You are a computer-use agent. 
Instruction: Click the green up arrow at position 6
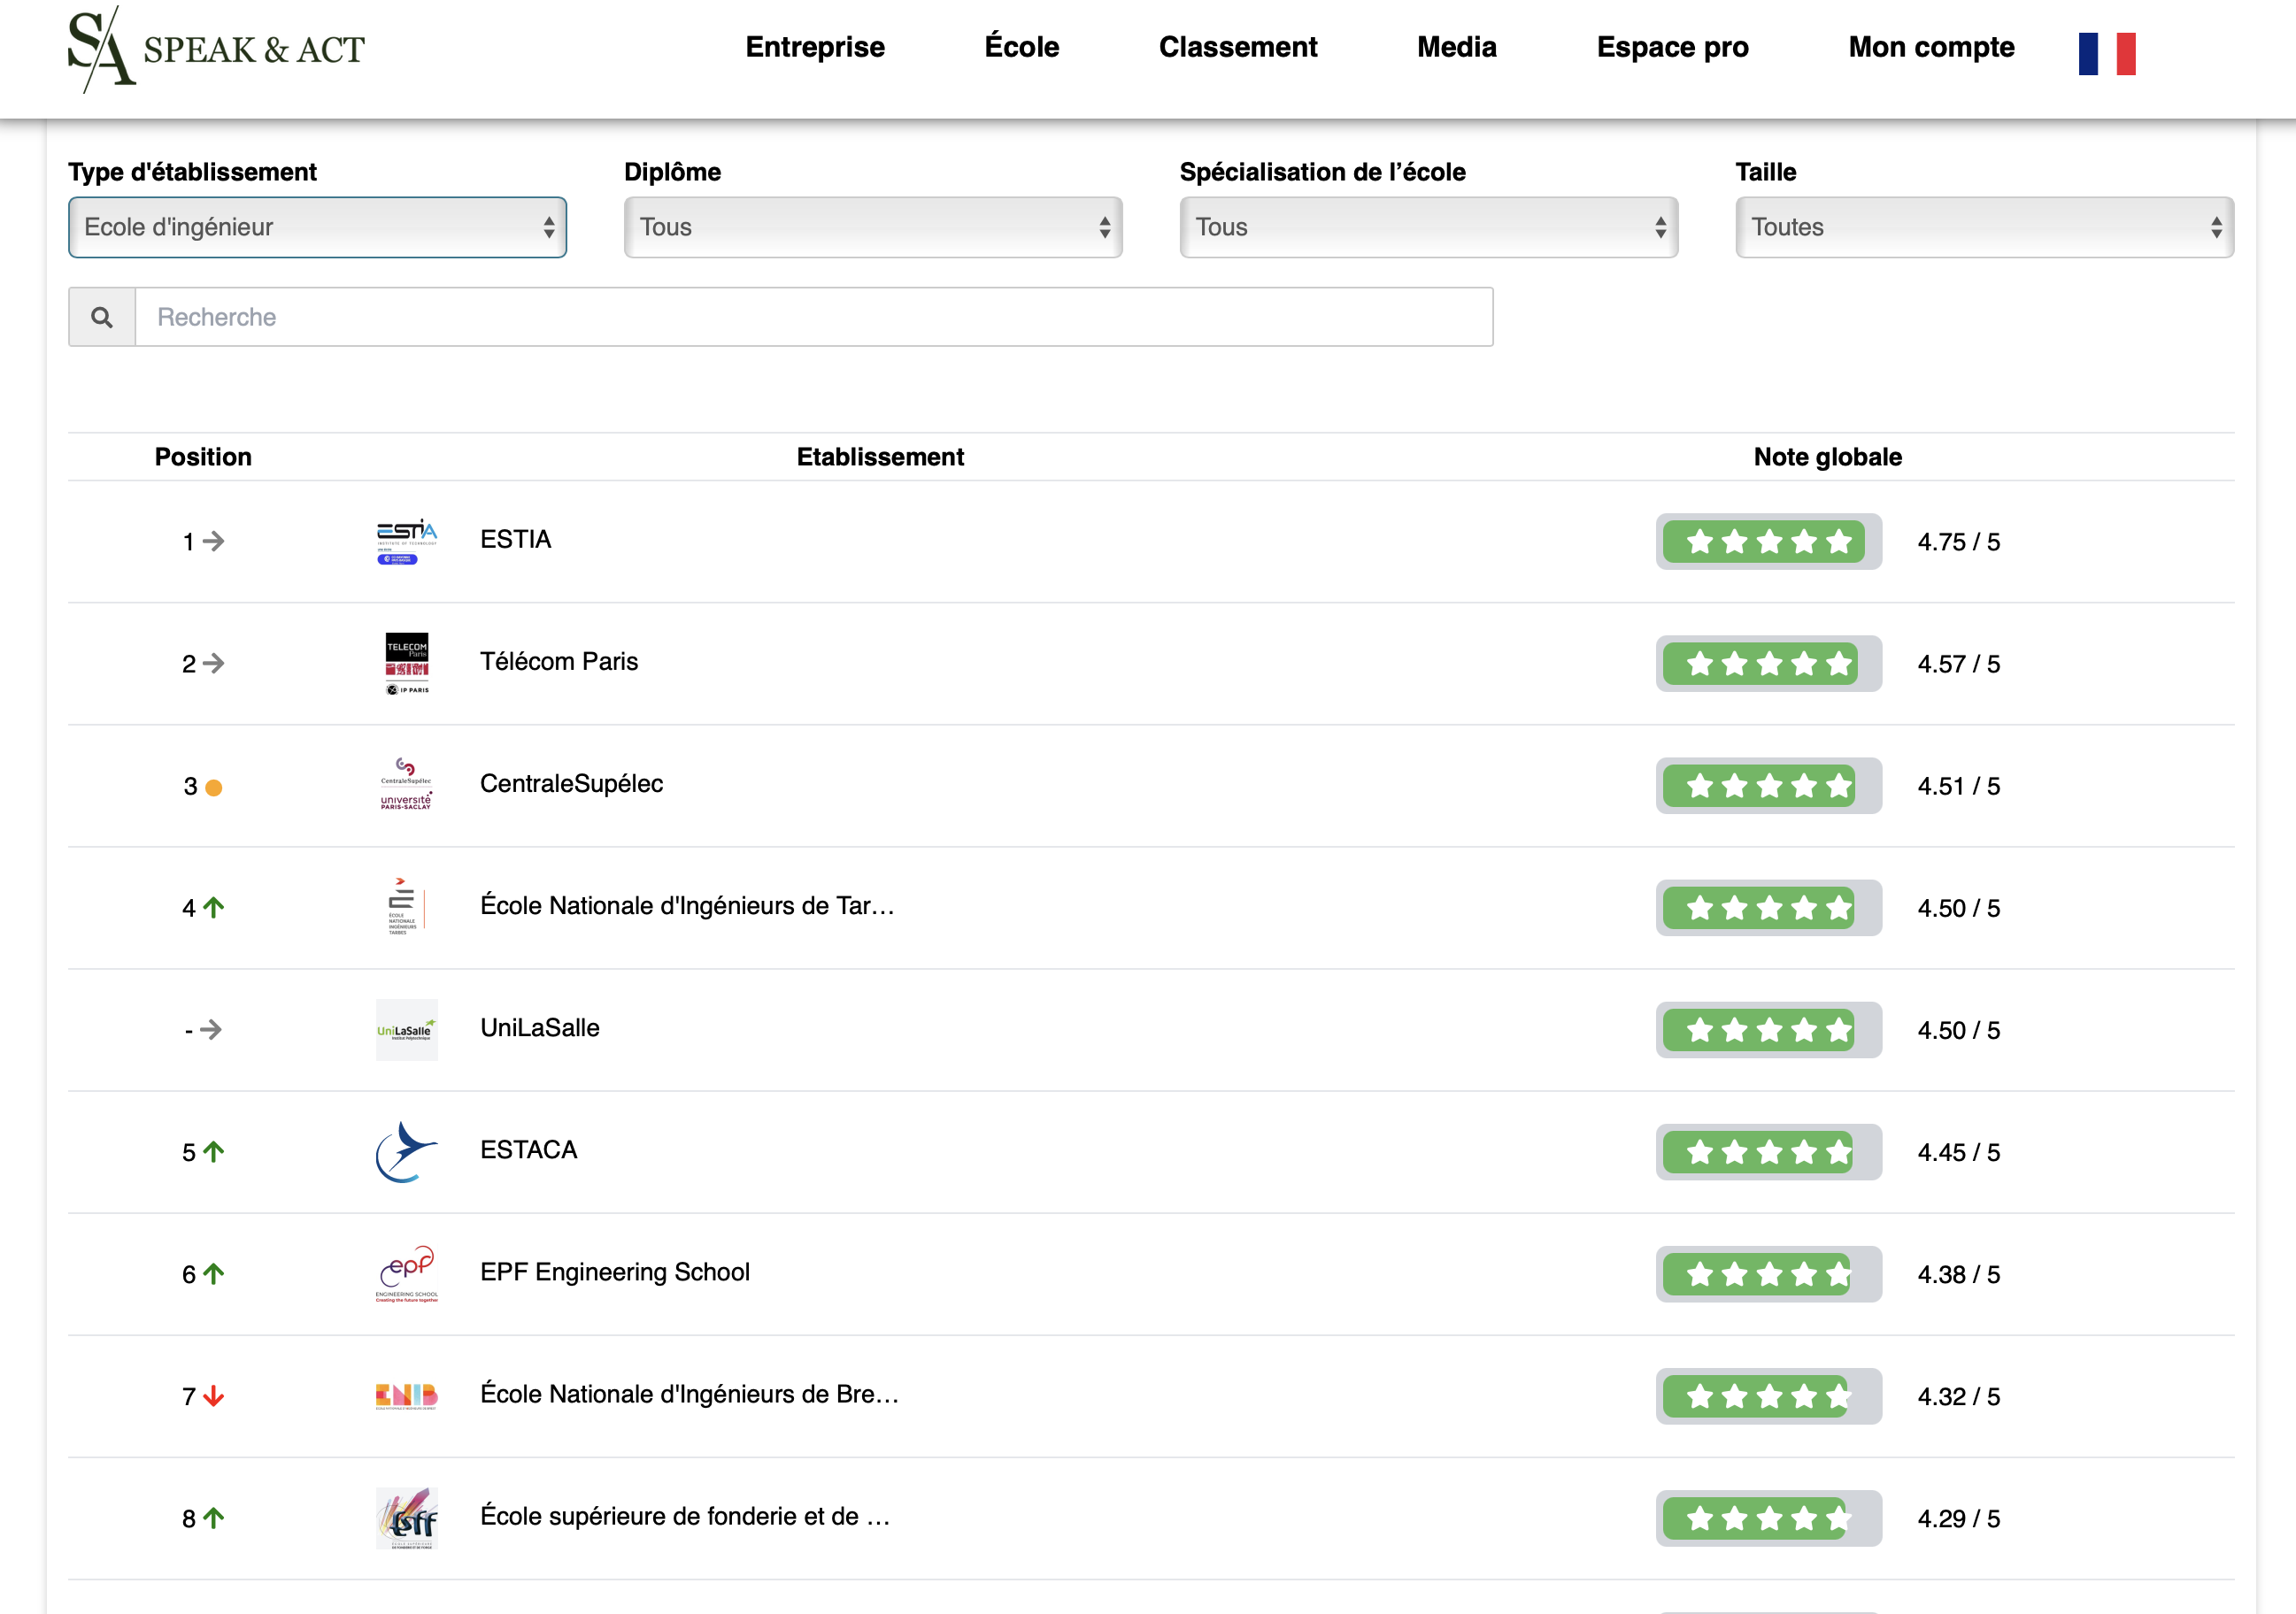214,1273
